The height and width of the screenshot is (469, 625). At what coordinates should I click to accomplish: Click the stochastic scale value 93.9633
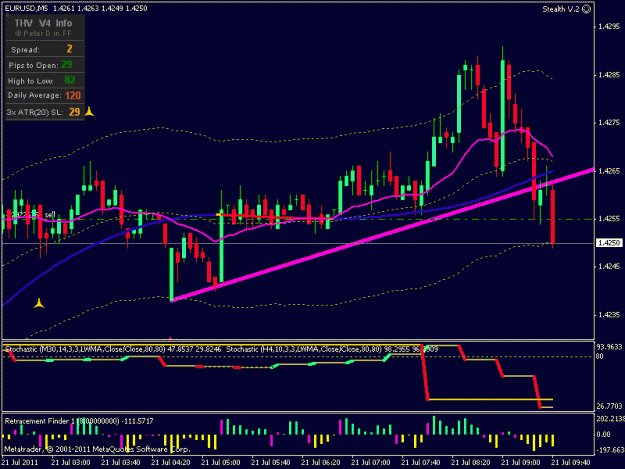click(609, 347)
